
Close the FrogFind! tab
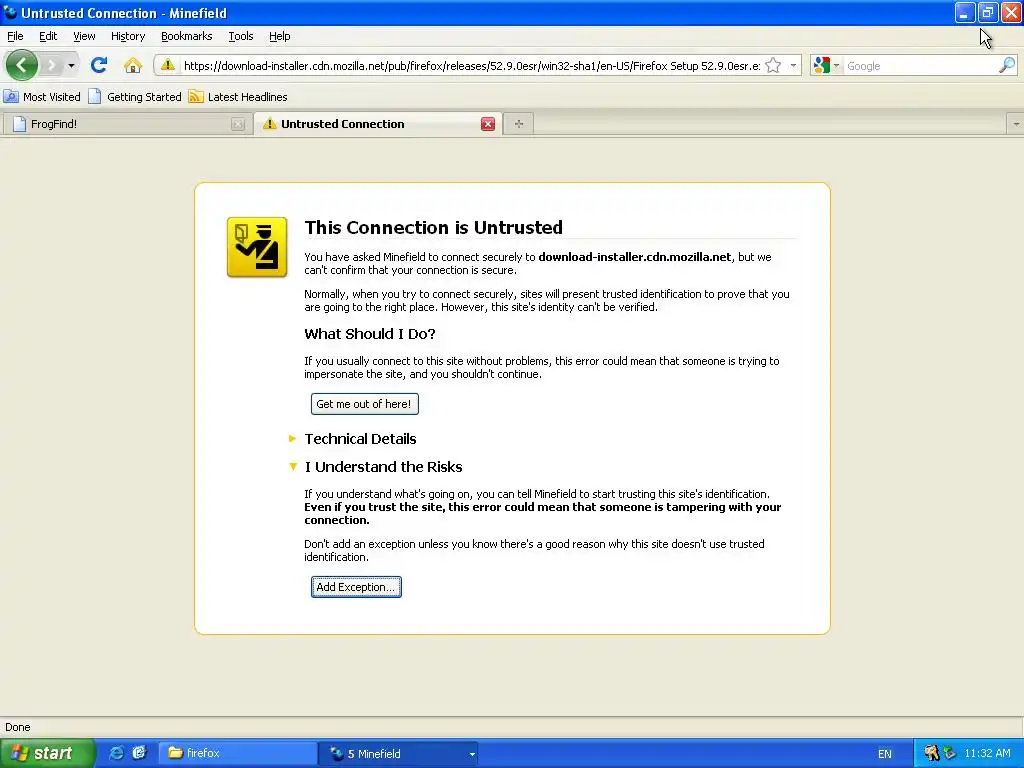tap(238, 124)
